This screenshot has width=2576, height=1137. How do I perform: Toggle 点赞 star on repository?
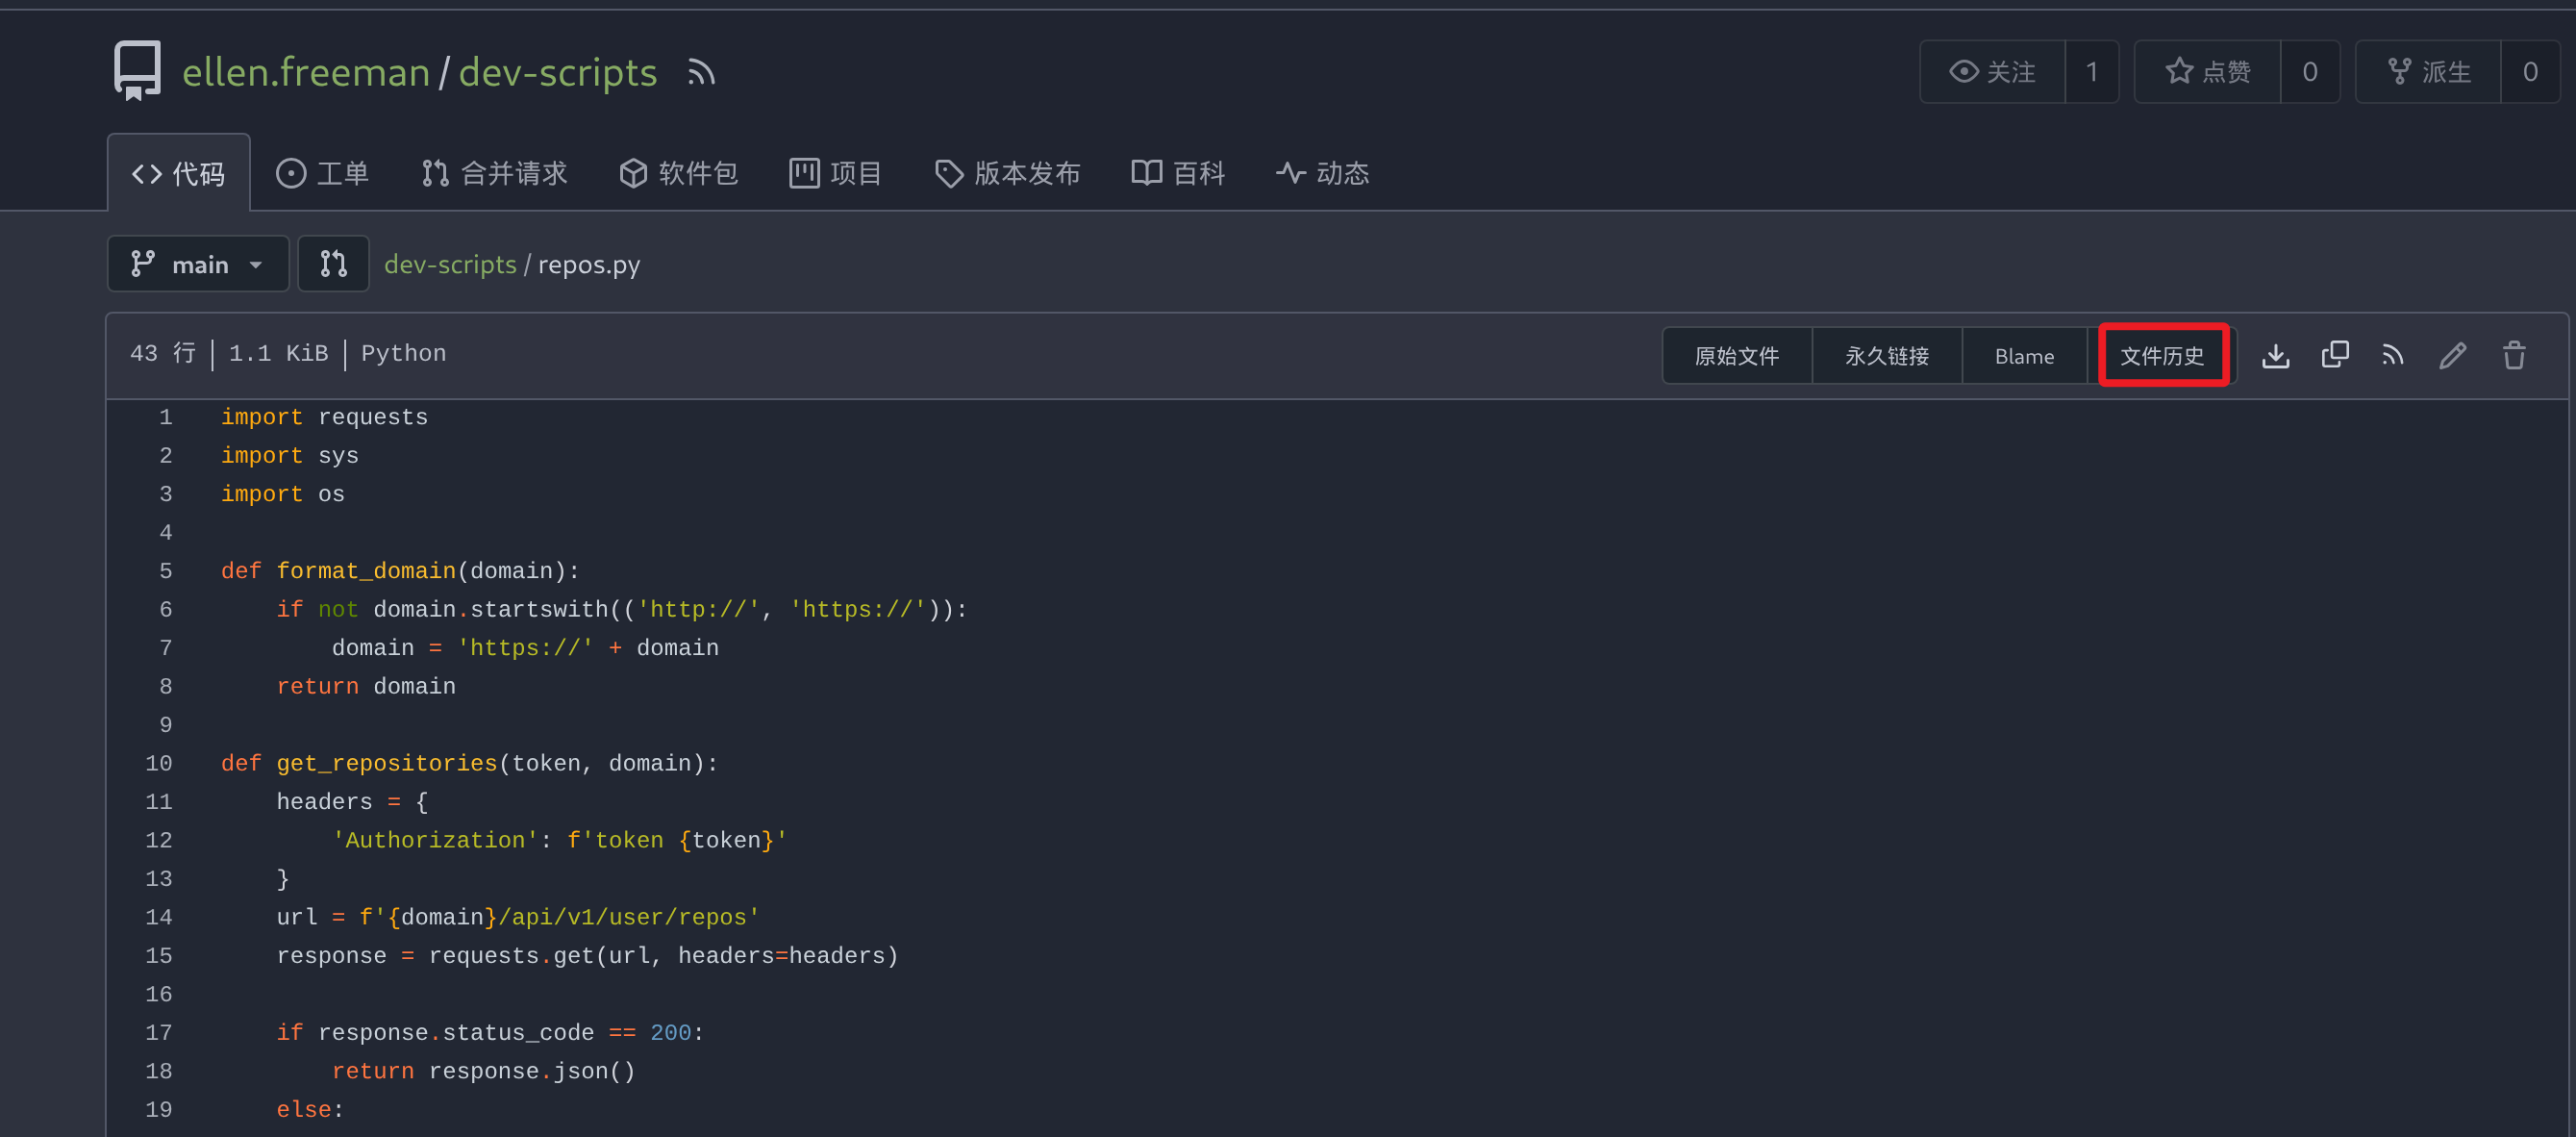(x=2207, y=72)
